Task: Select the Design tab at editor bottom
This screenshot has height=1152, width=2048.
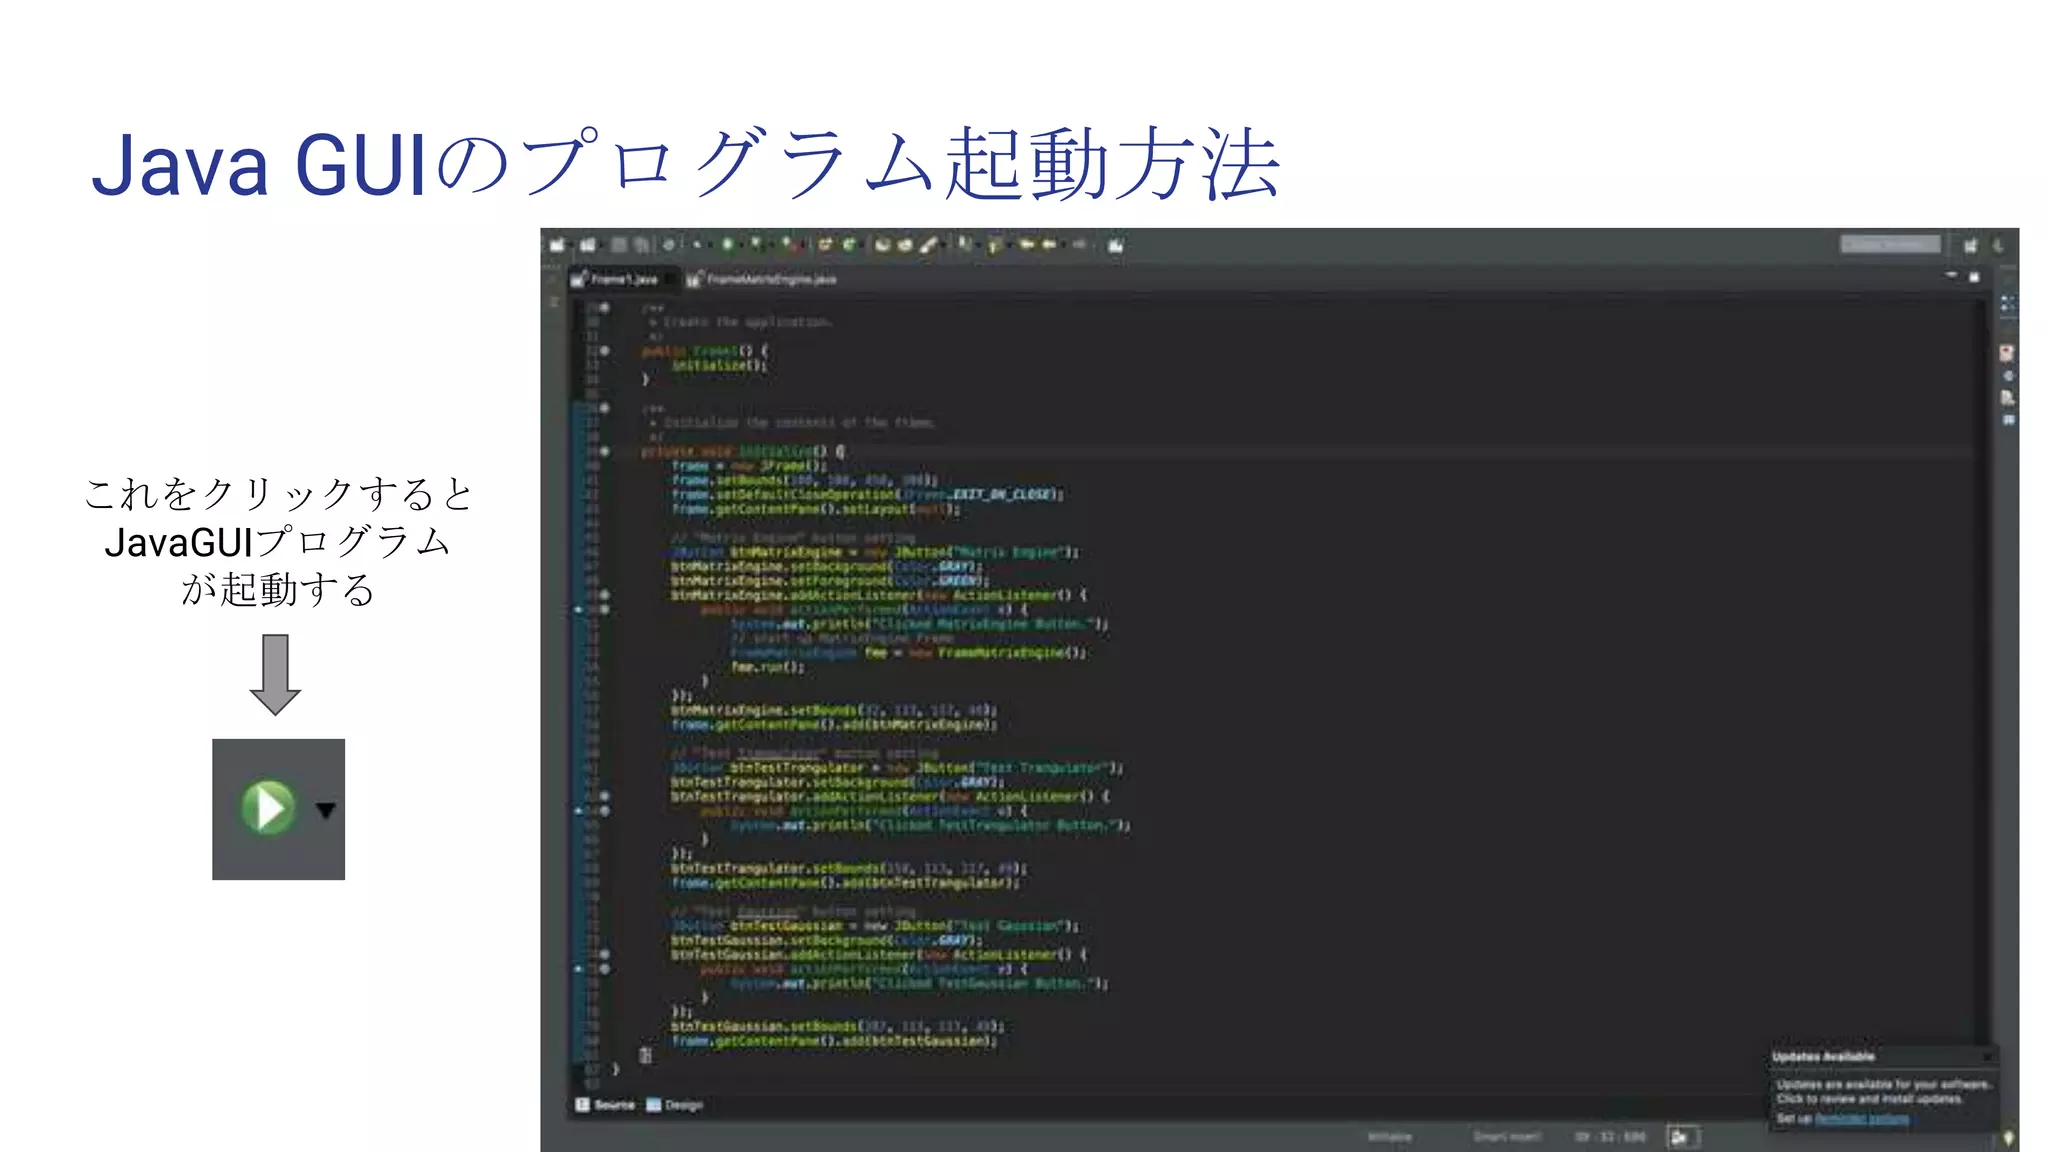Action: click(675, 1105)
